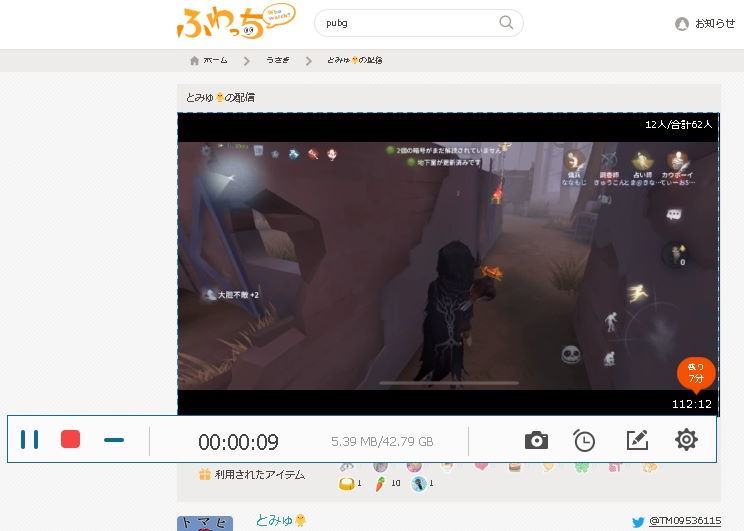Open とみゆの配信 breadcrumb
Viewport: 744px width, 531px height.
[354, 60]
